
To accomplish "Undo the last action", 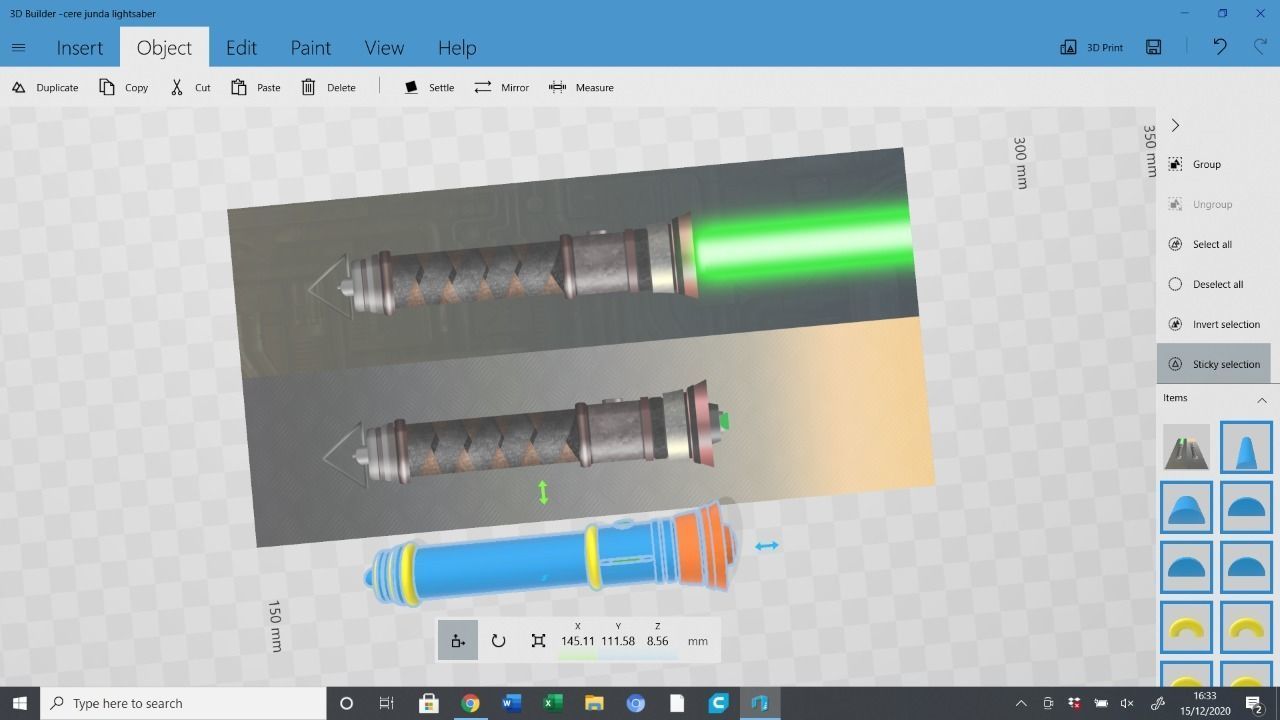I will click(x=1220, y=47).
